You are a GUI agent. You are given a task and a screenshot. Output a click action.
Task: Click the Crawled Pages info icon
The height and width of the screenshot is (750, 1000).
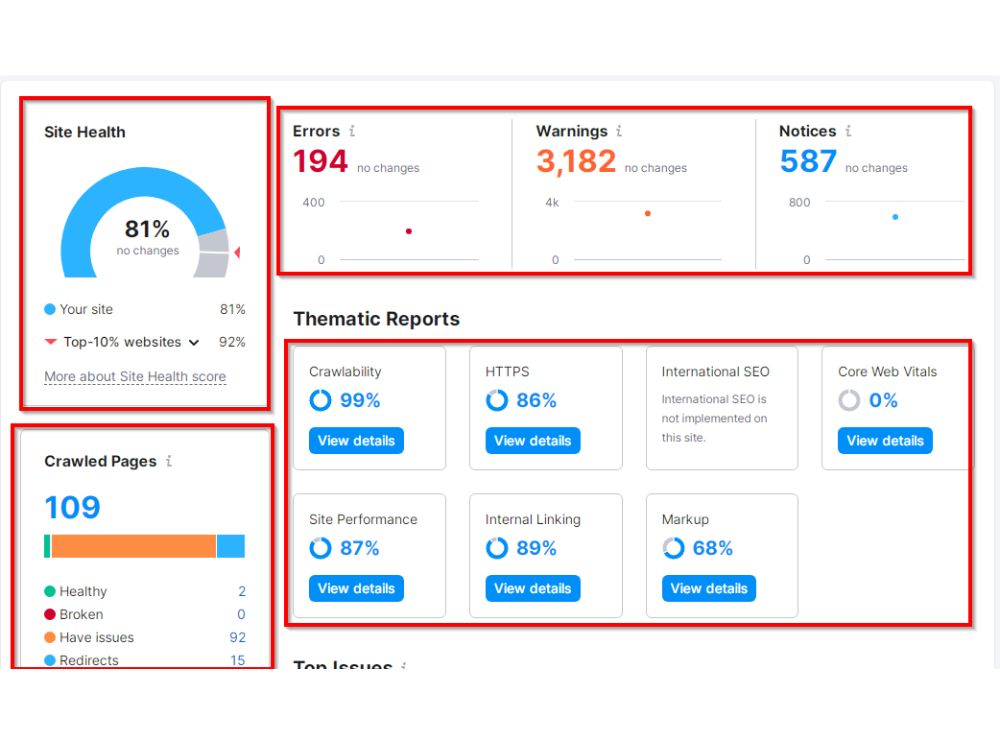click(x=169, y=460)
